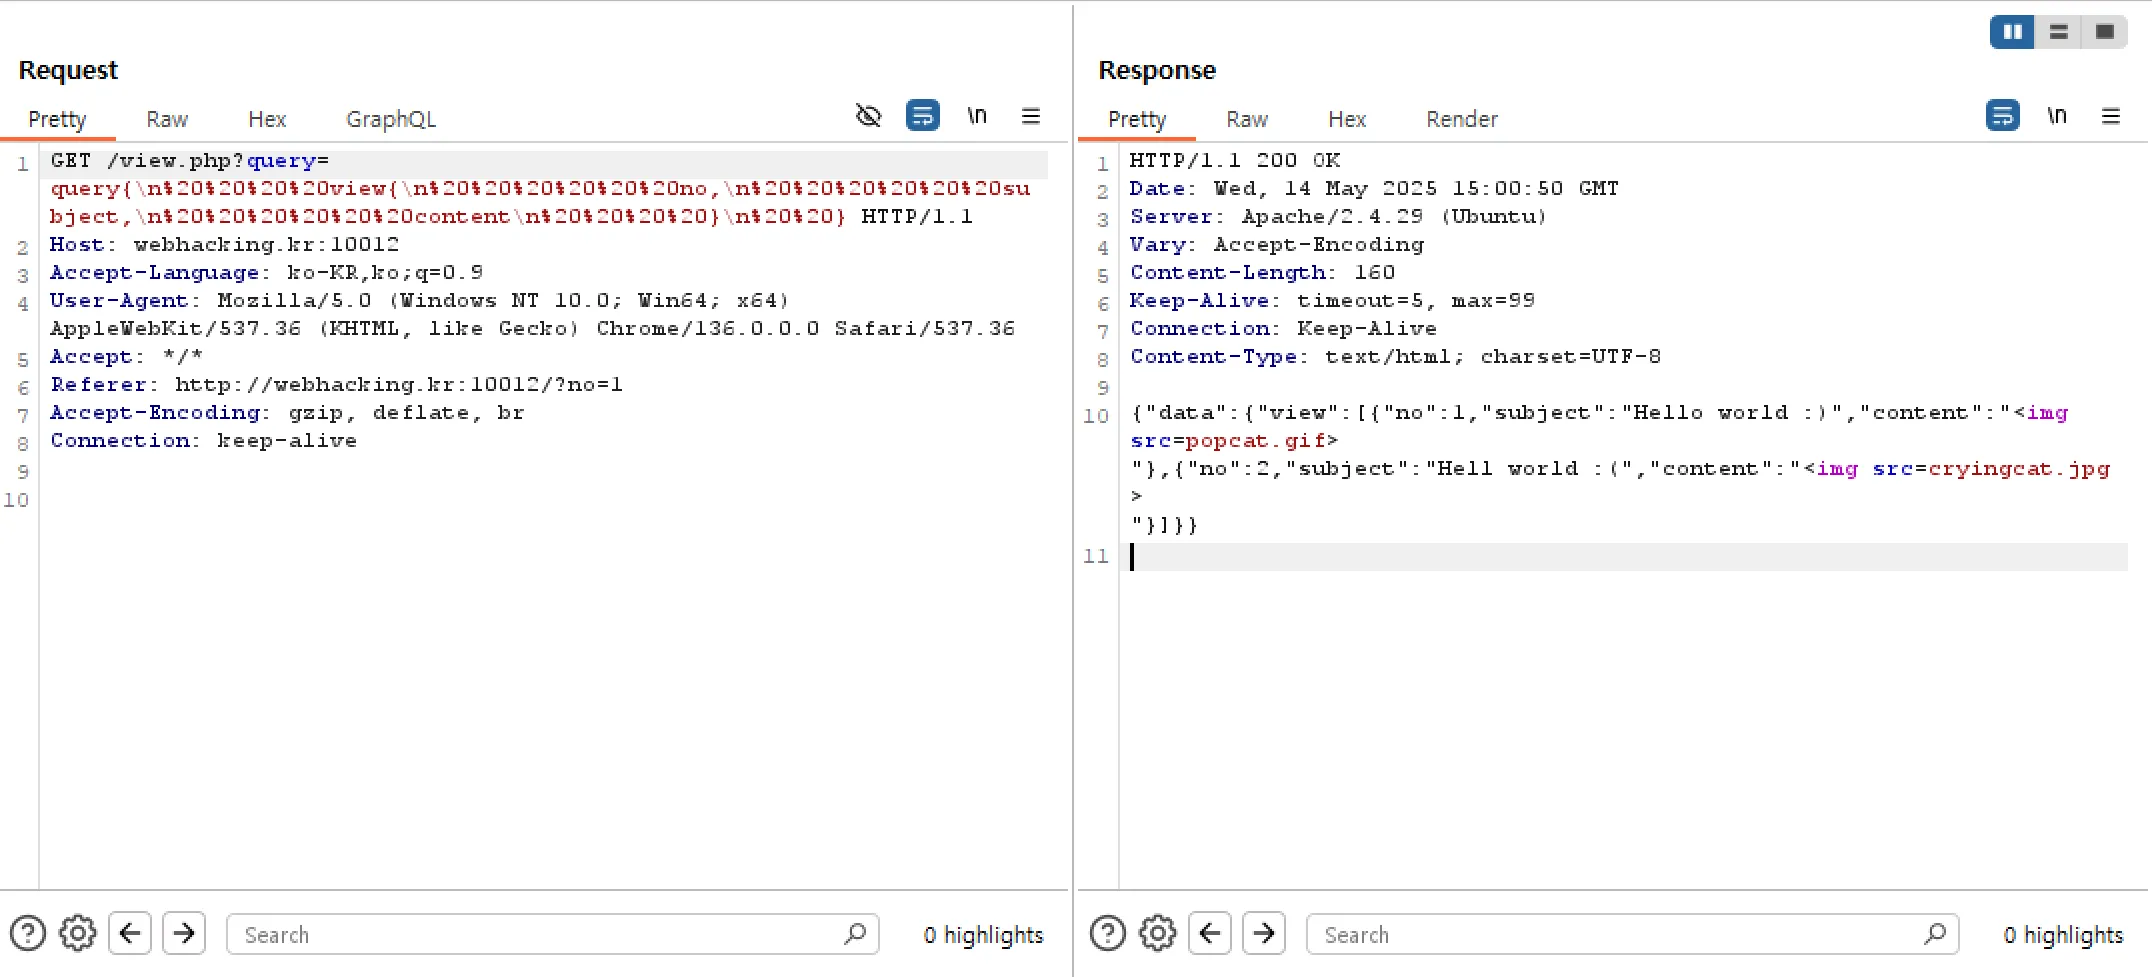Go to previous match in Request search
Screen dimensions: 2152x977
click(x=130, y=933)
